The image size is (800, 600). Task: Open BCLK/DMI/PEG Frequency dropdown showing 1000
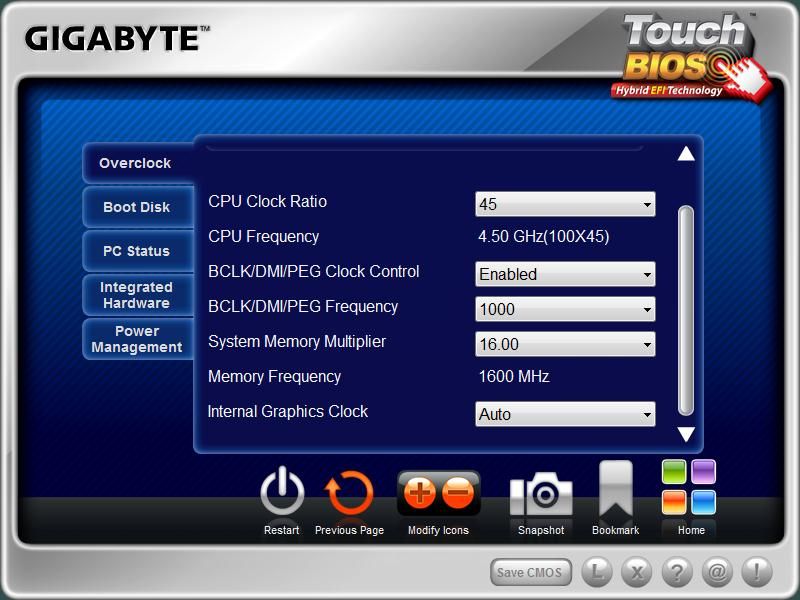565,309
